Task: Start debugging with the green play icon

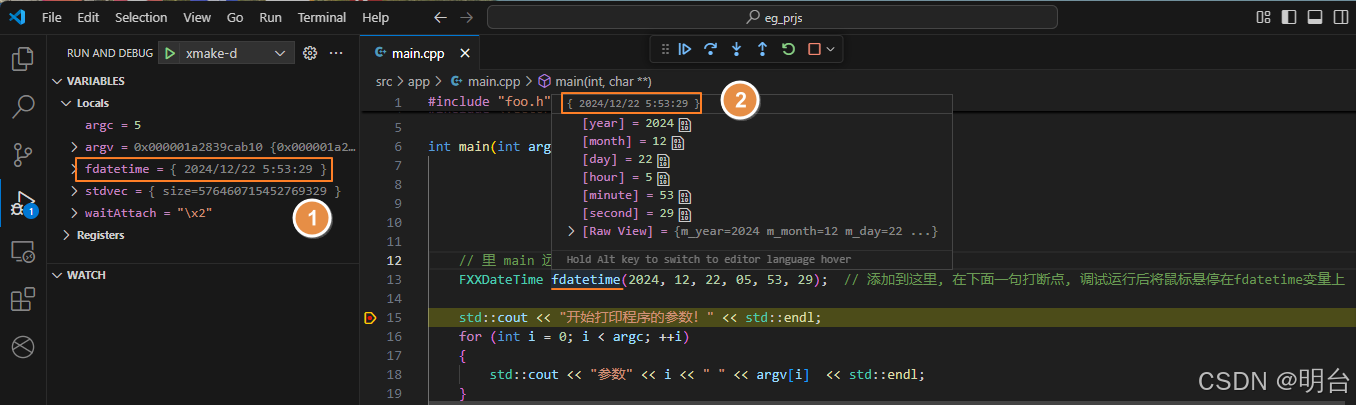Action: (x=171, y=53)
